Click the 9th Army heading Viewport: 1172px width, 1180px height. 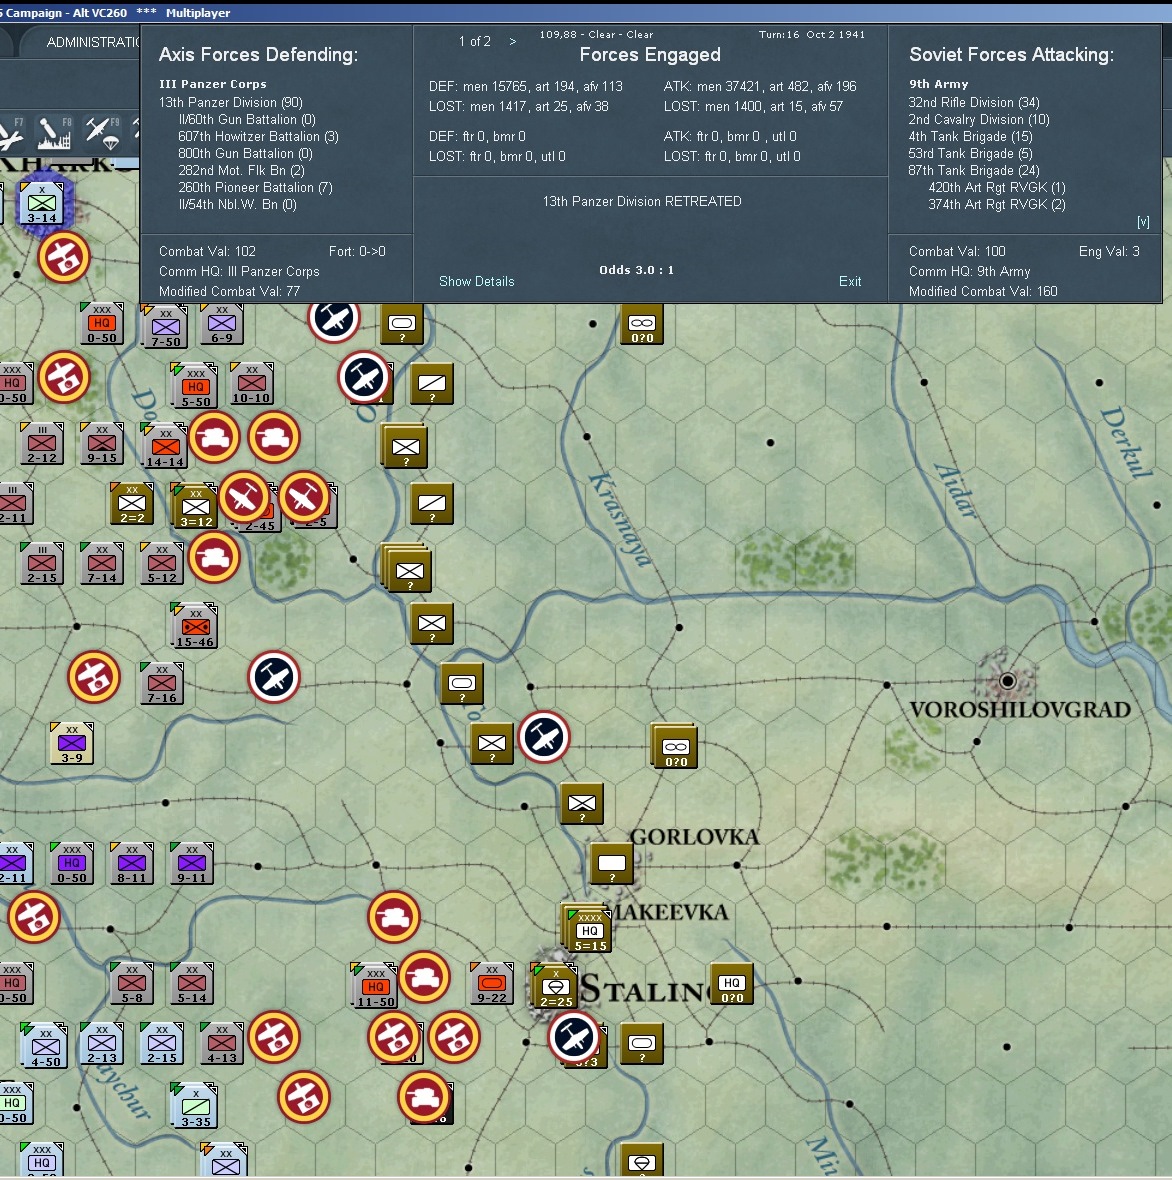pyautogui.click(x=938, y=84)
